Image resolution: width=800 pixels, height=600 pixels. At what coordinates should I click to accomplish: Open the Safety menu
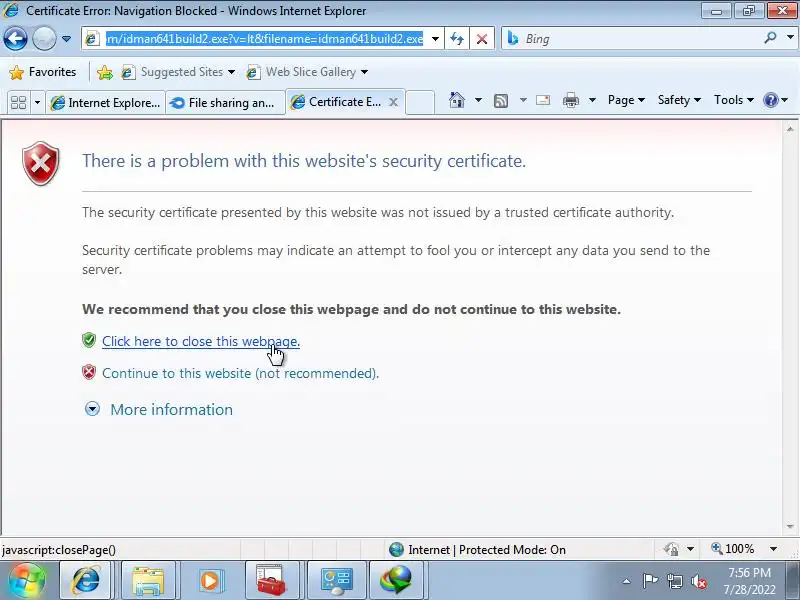click(679, 100)
